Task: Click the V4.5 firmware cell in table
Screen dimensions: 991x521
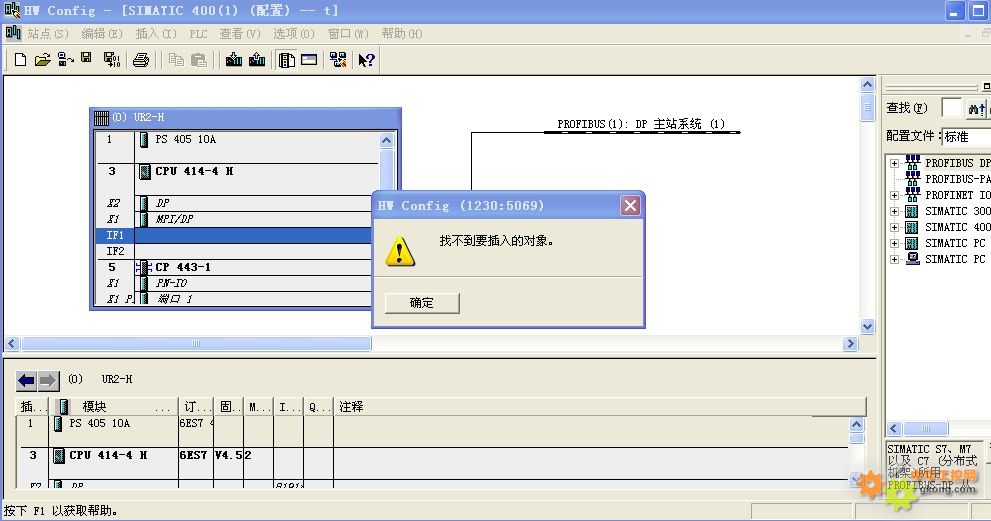Action: click(228, 455)
